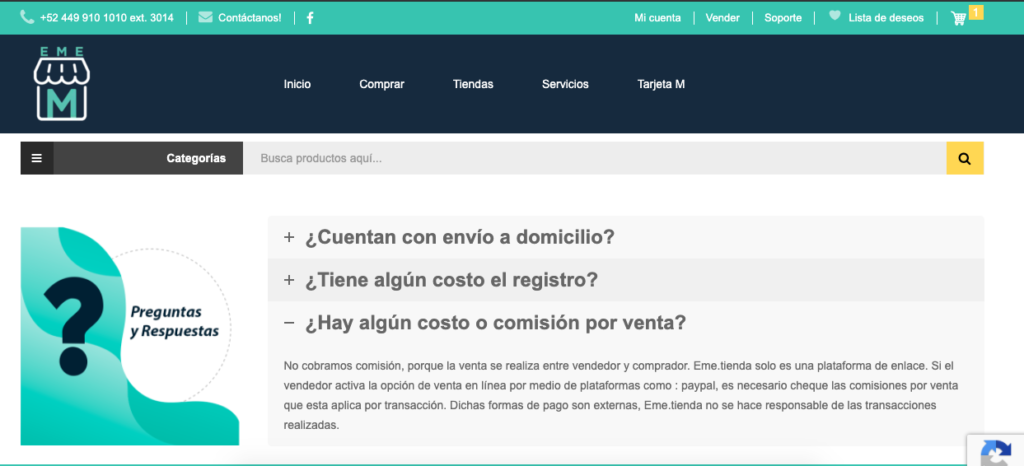Collapse the ¿Hay algún costo o comisión por venta? question
The width and height of the screenshot is (1024, 466).
(x=495, y=323)
